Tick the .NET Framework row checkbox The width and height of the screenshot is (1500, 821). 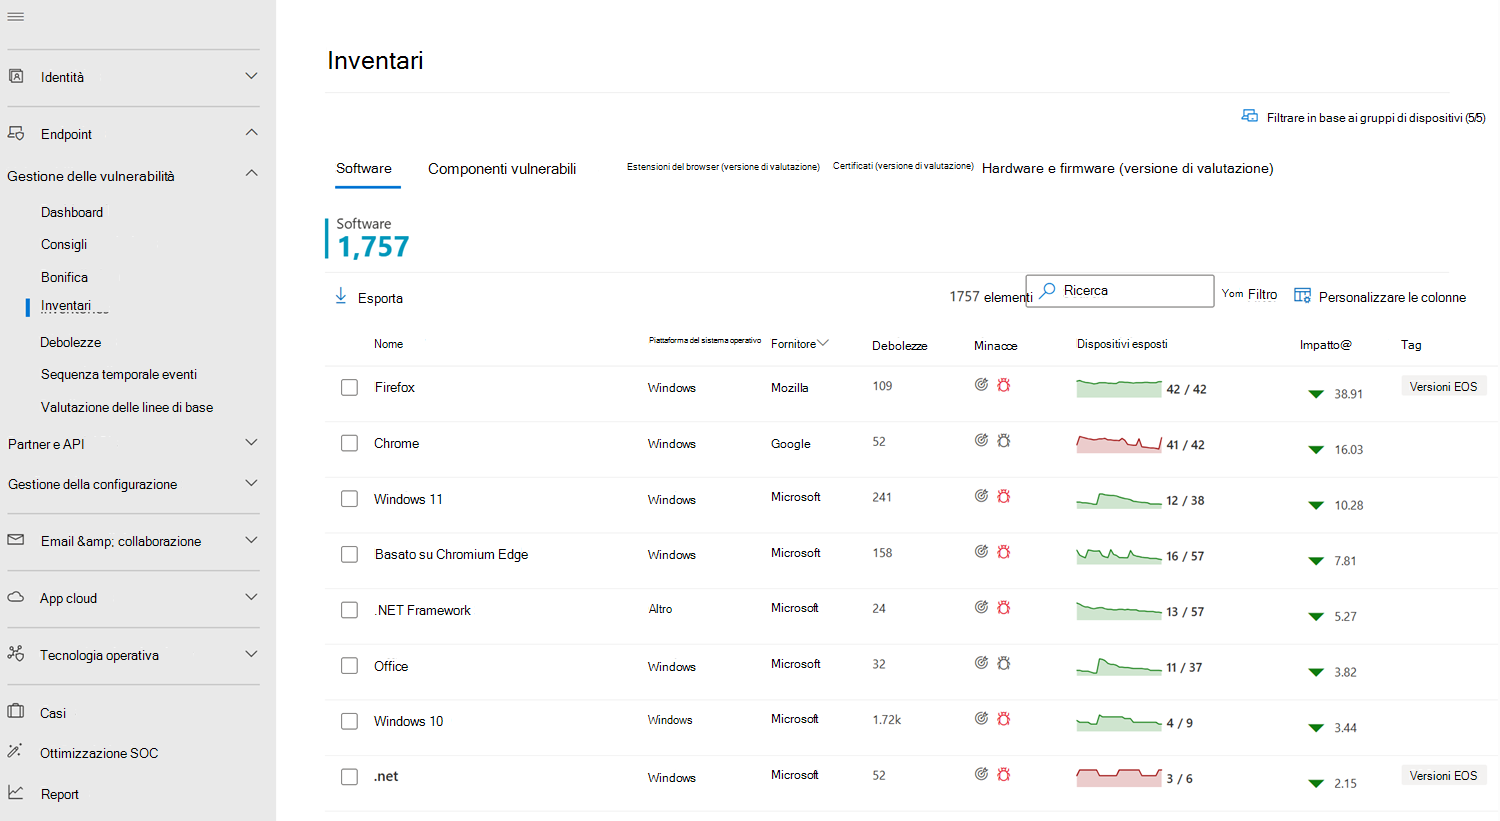tap(349, 610)
